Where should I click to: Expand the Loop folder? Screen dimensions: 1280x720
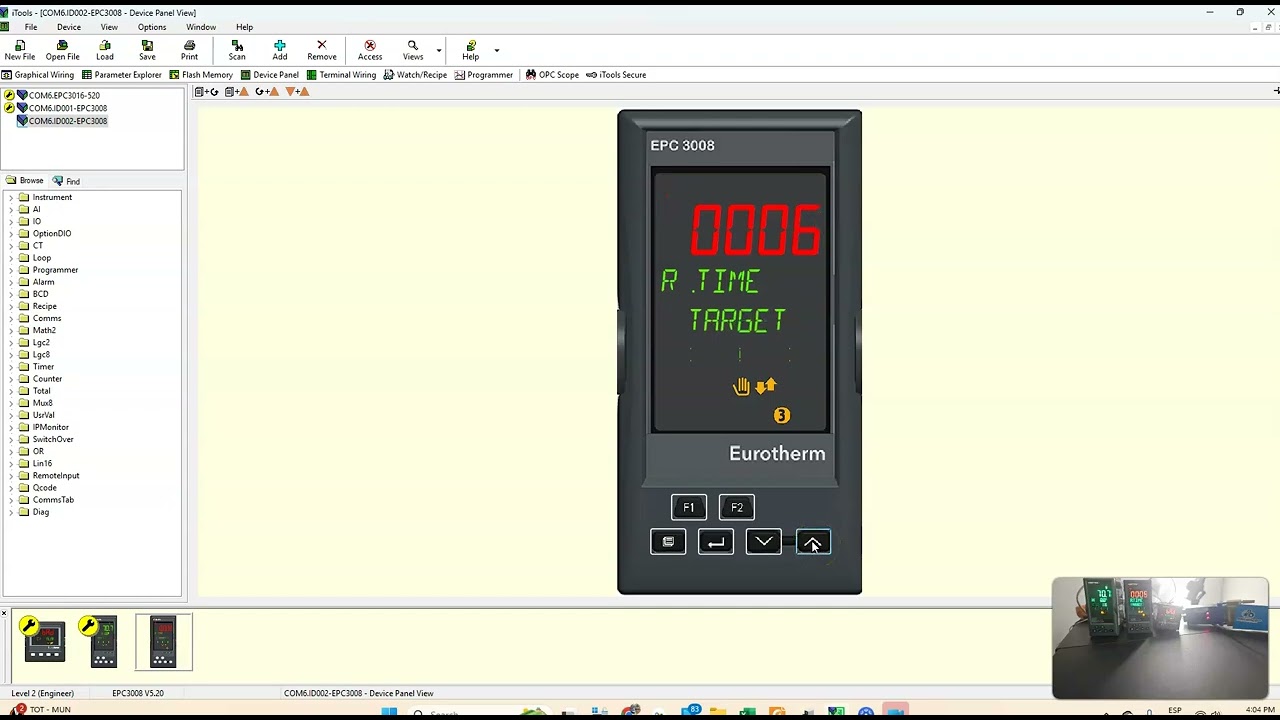click(10, 258)
